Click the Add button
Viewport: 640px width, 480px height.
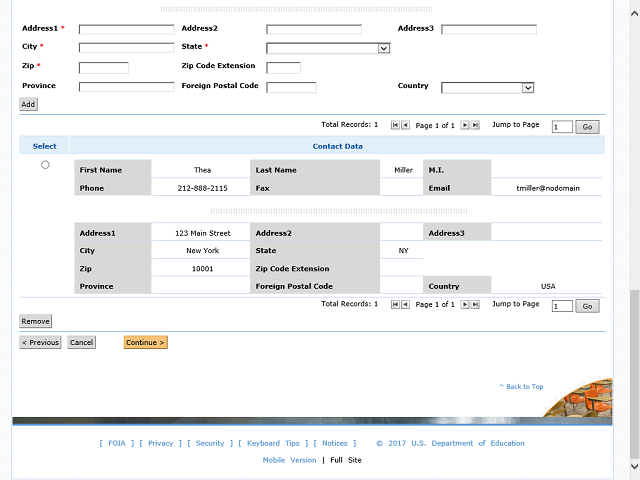(28, 104)
